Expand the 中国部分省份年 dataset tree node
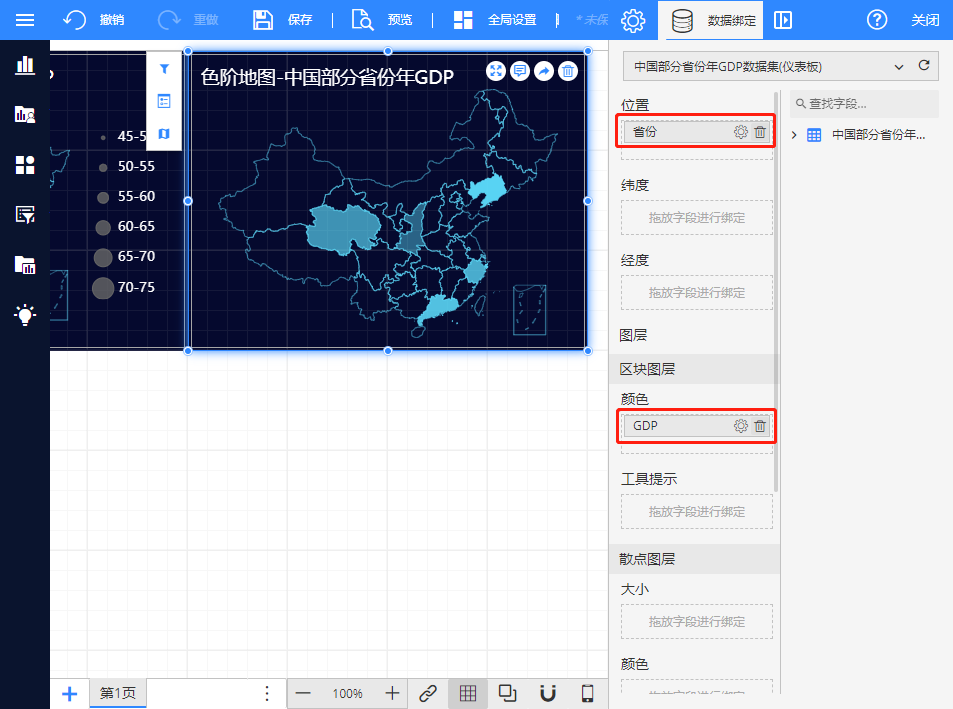Image resolution: width=953 pixels, height=709 pixels. coord(795,135)
